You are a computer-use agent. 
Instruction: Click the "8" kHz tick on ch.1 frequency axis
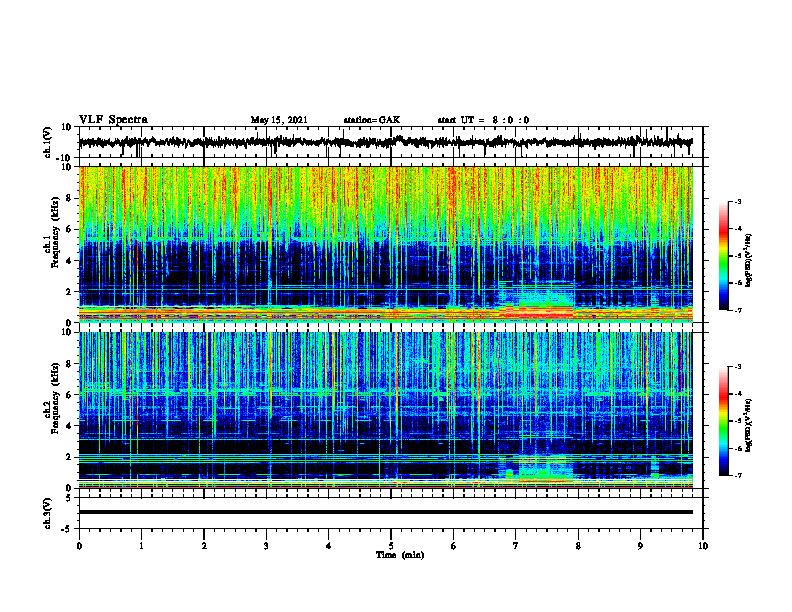click(x=71, y=198)
